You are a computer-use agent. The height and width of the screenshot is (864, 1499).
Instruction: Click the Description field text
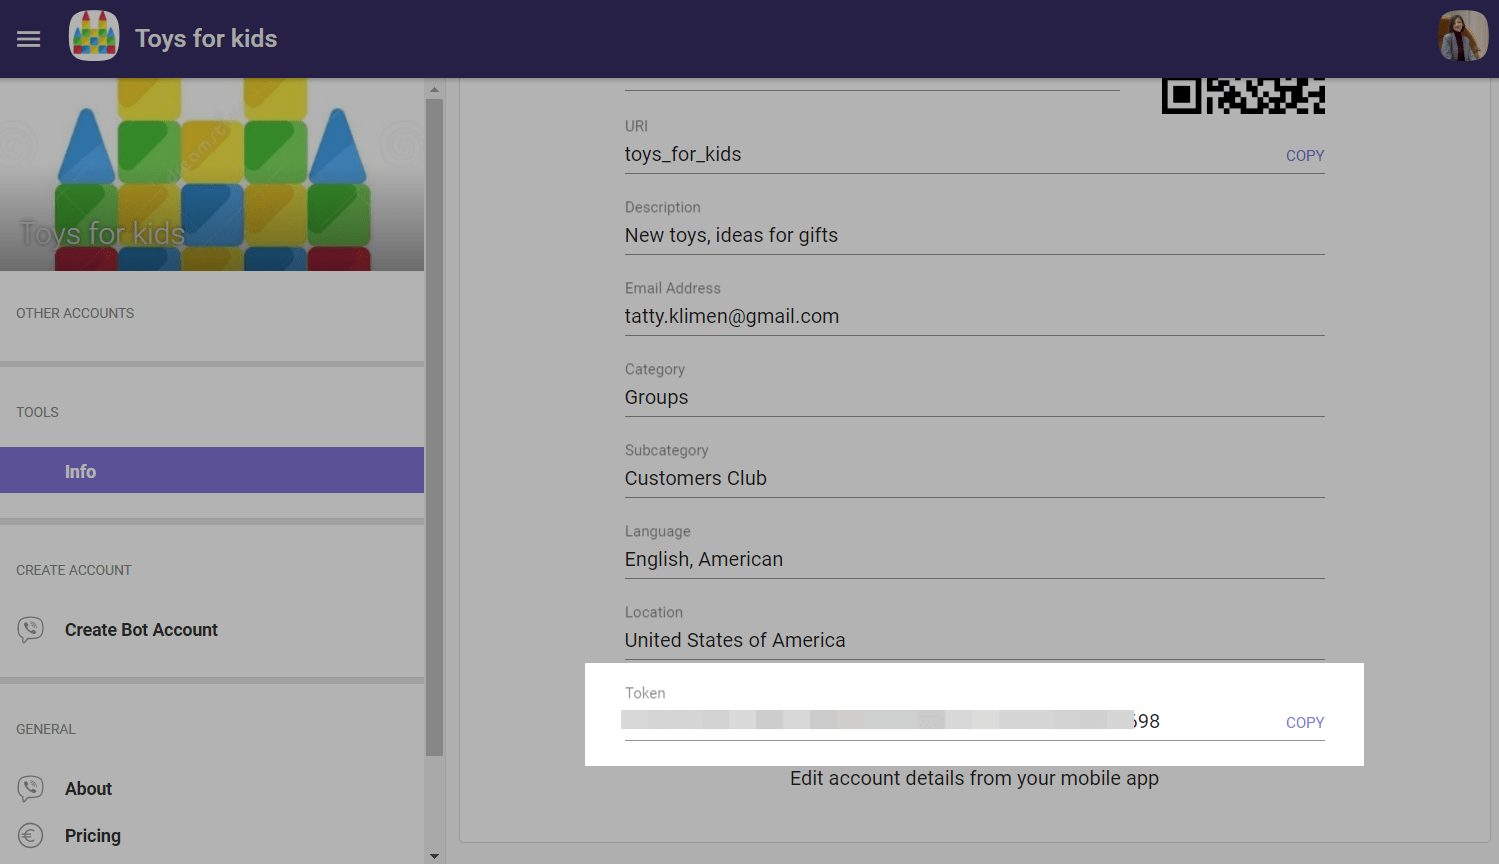point(731,235)
